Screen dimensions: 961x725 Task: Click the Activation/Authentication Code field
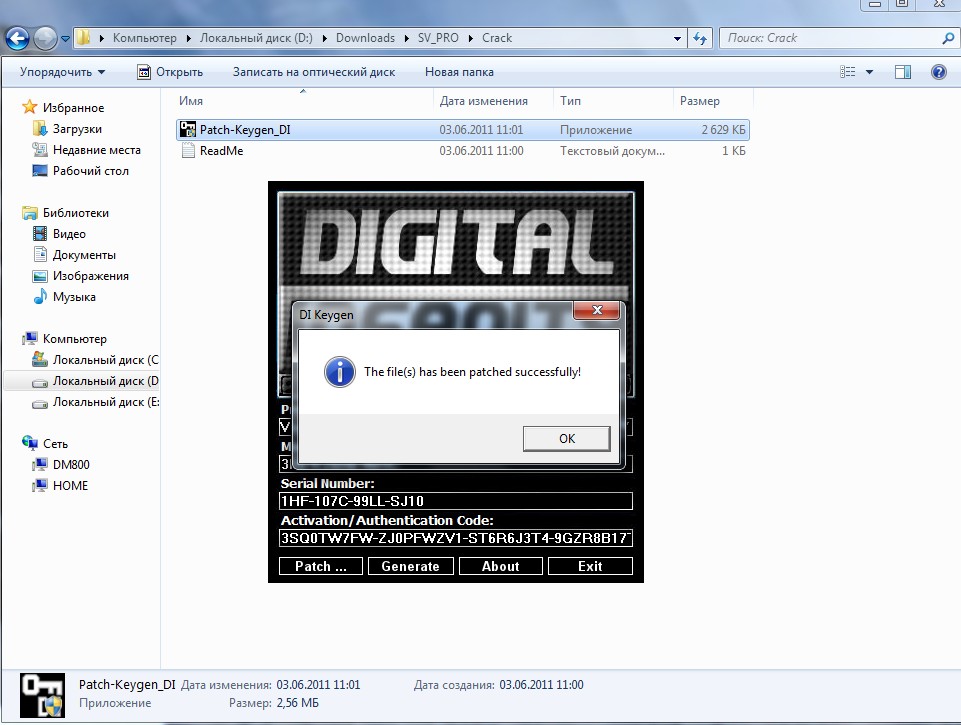coord(455,538)
